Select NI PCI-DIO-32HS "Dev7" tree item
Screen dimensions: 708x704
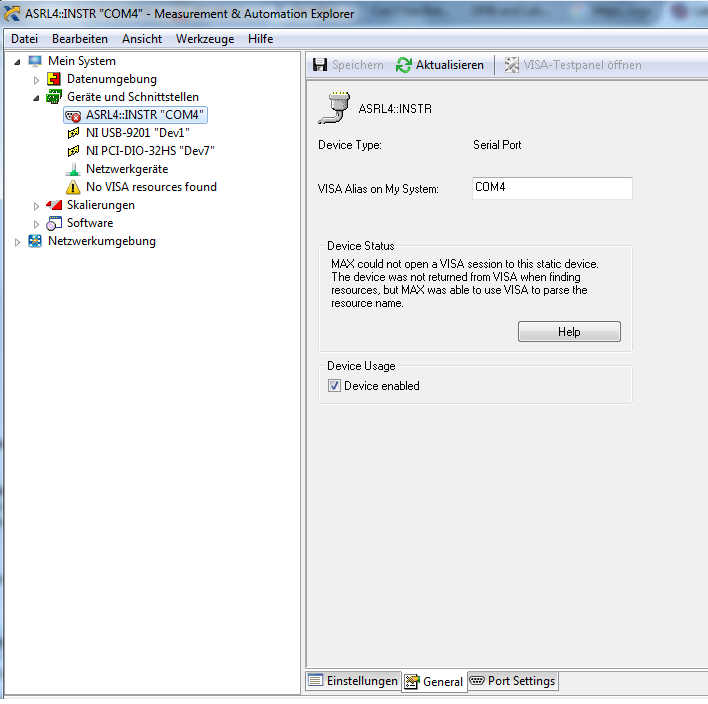pyautogui.click(x=150, y=151)
